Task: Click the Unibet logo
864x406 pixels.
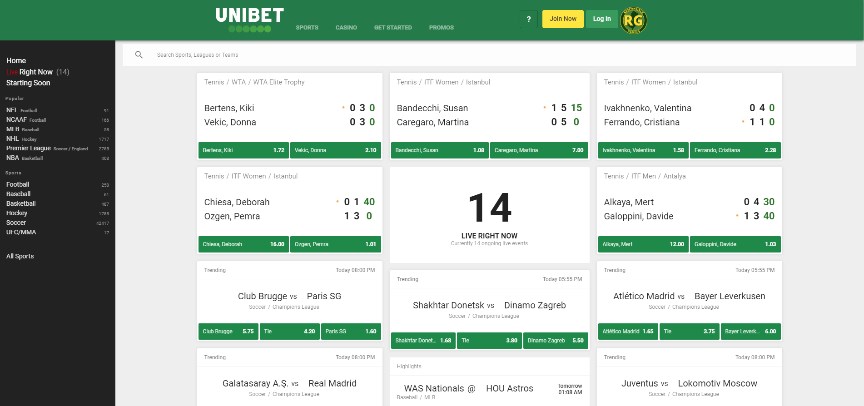Action: tap(249, 20)
